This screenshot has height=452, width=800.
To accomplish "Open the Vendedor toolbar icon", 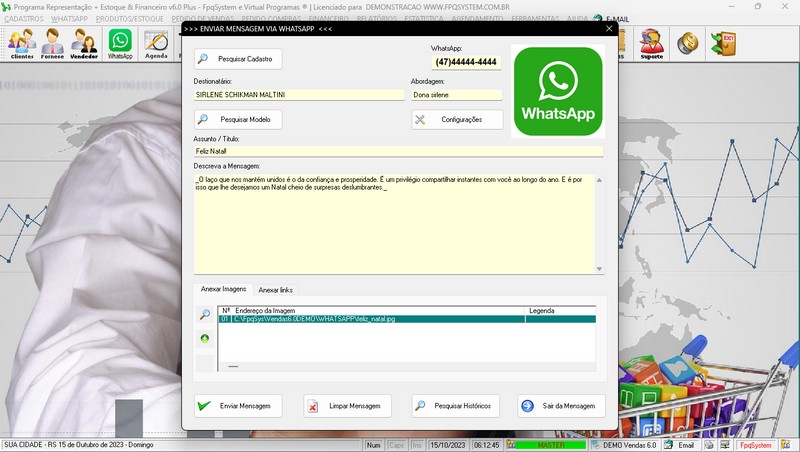I will (x=84, y=44).
